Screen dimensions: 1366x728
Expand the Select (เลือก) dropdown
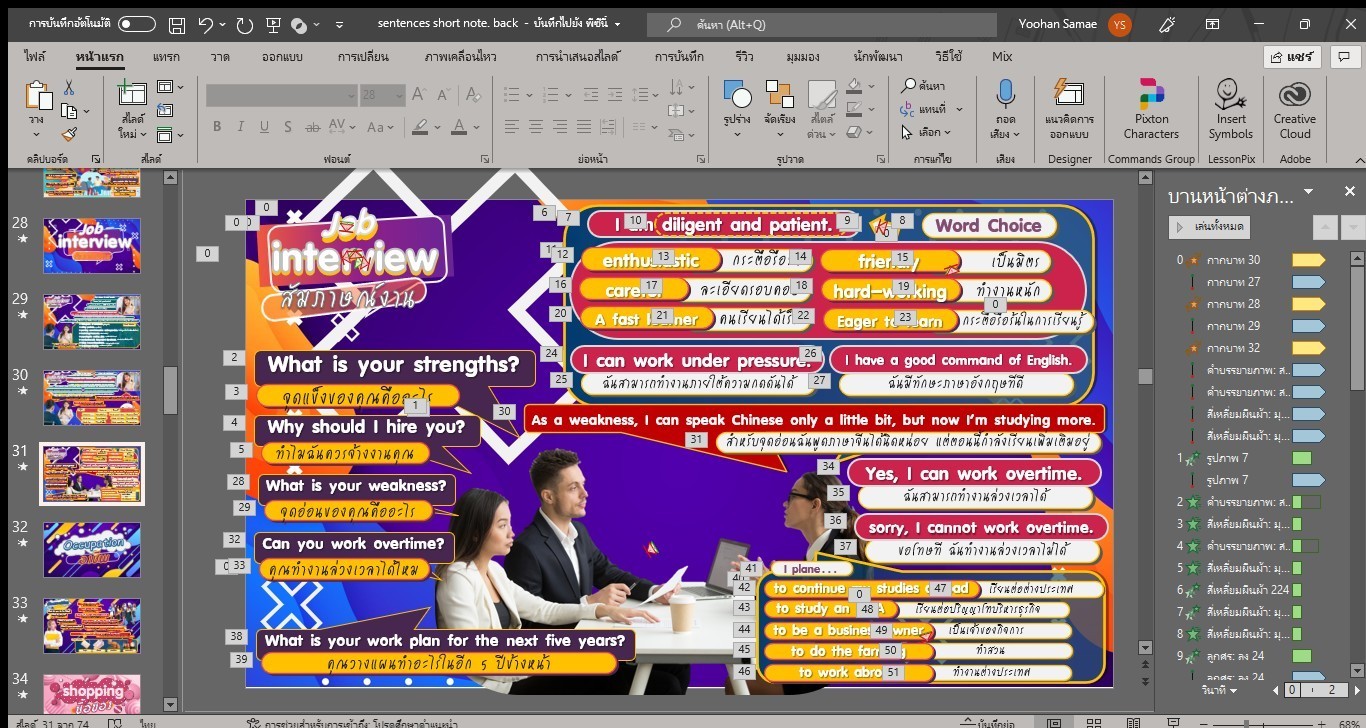946,132
